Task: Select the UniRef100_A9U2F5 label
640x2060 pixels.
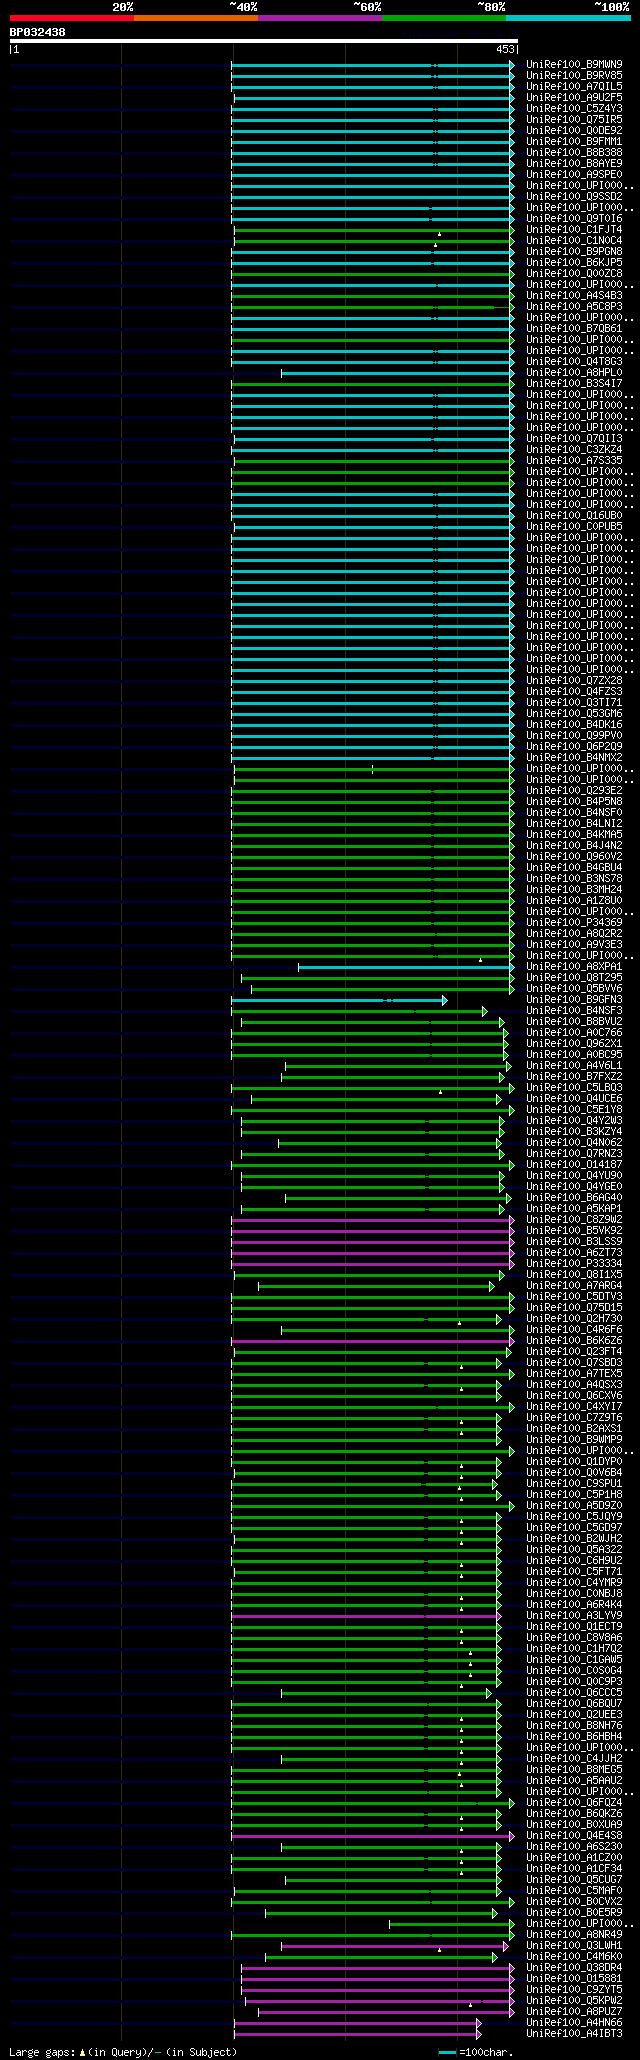Action: (x=574, y=97)
